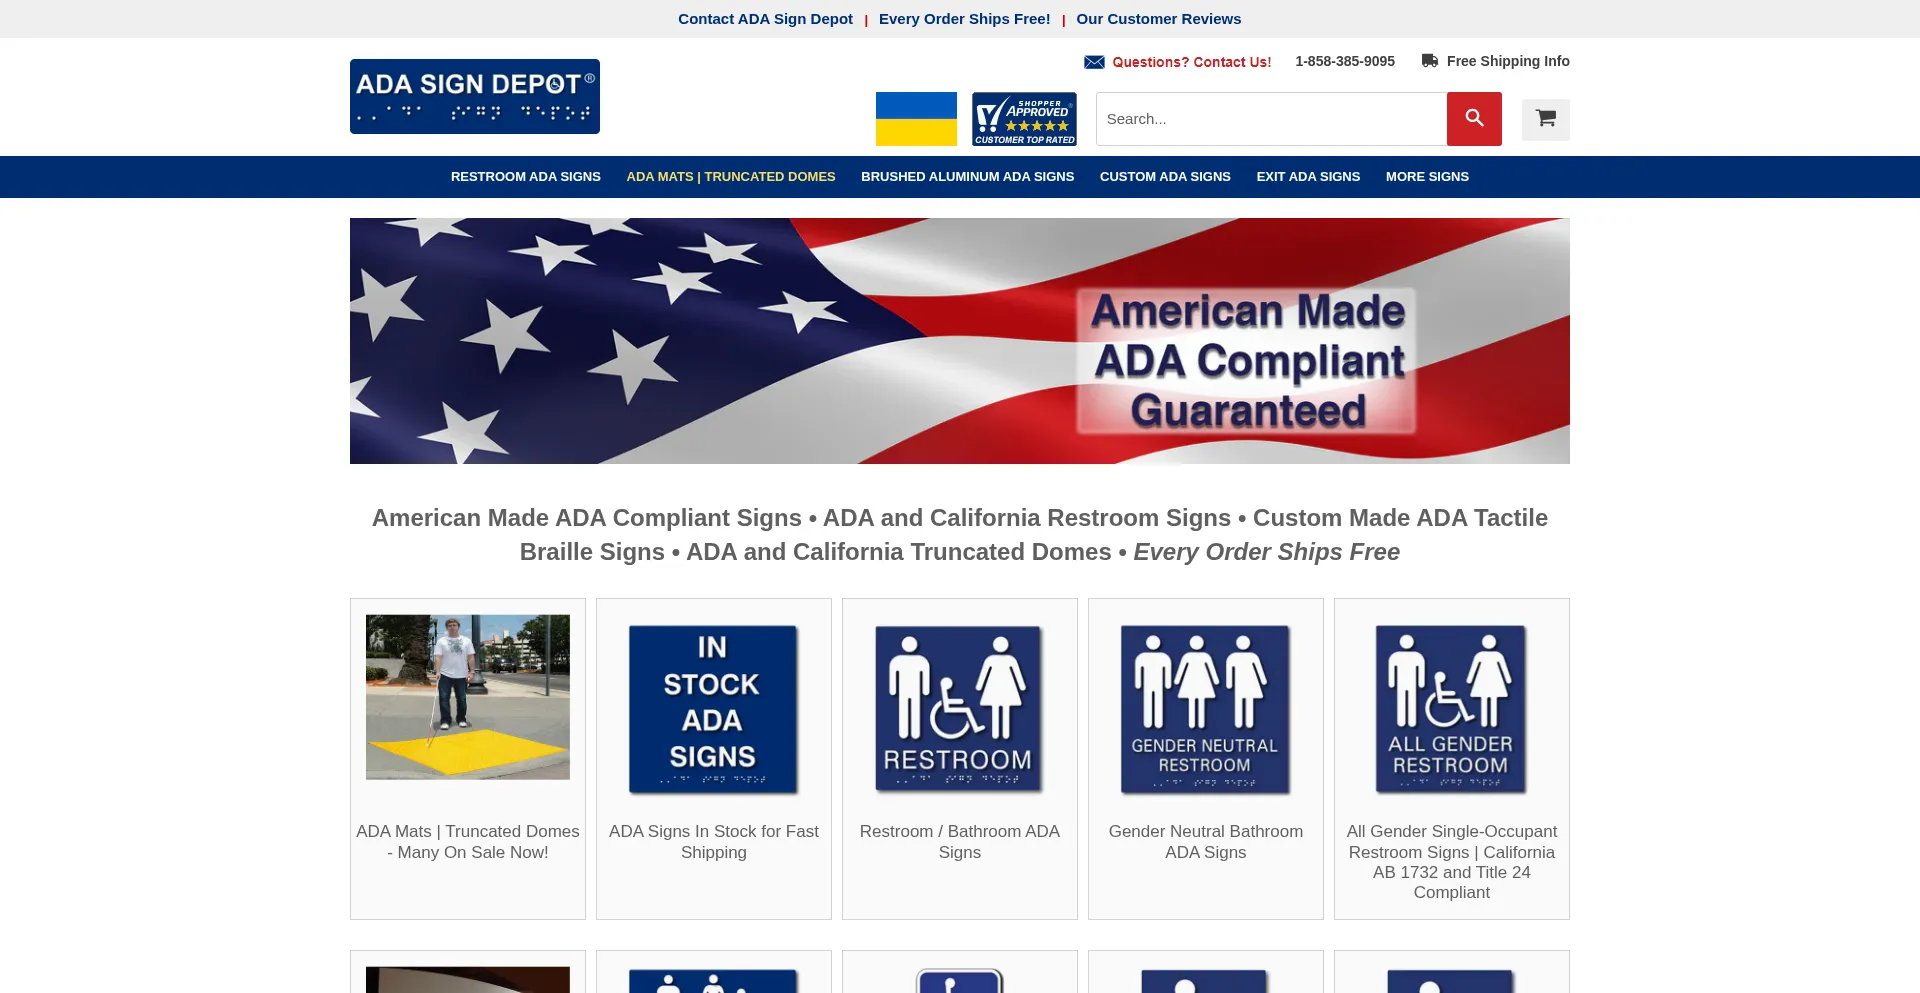
Task: Open All Gender Single-Occupant Restroom Signs link
Action: (1452, 862)
